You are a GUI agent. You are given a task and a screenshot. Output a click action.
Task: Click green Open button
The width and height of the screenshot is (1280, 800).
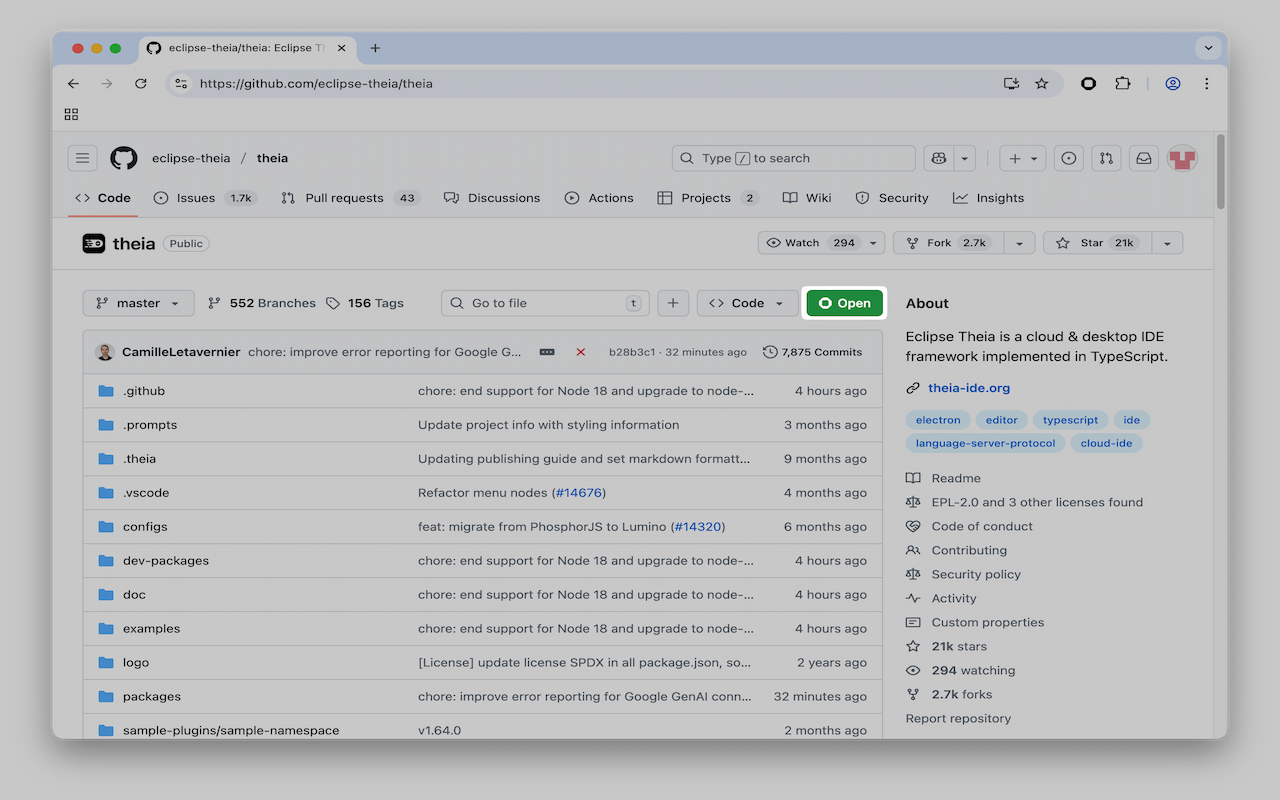pos(845,303)
